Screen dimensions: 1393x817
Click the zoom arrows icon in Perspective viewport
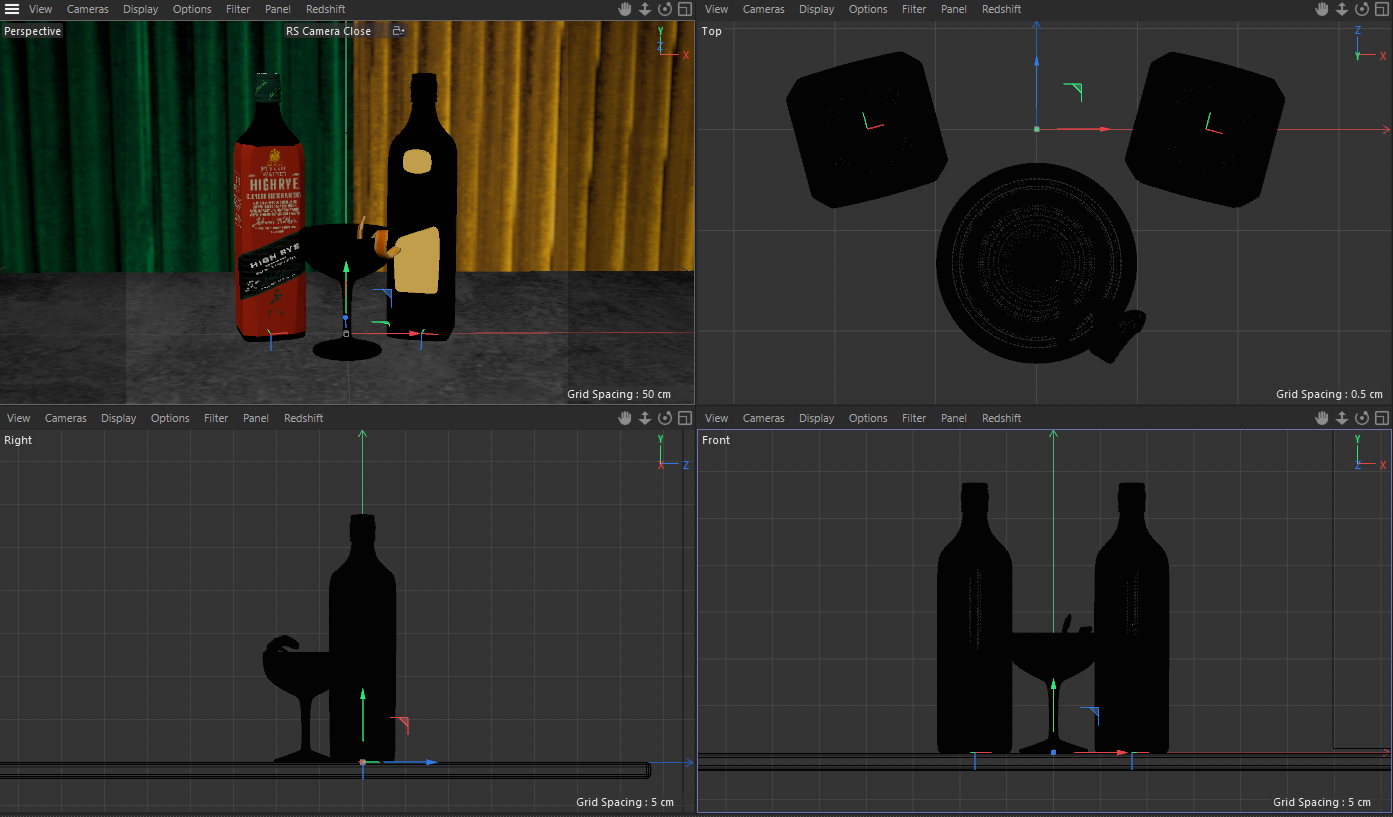[x=645, y=9]
